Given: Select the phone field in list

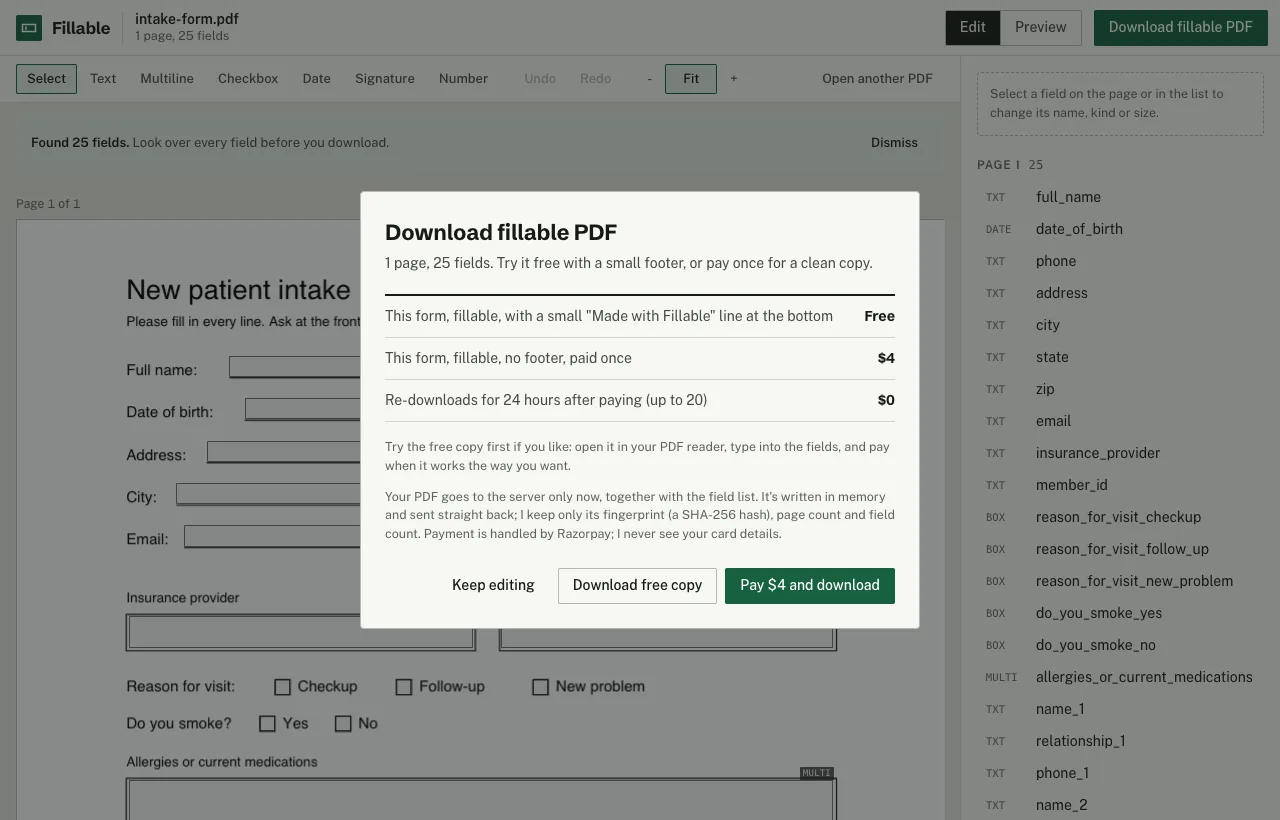Looking at the screenshot, I should 1120,261.
